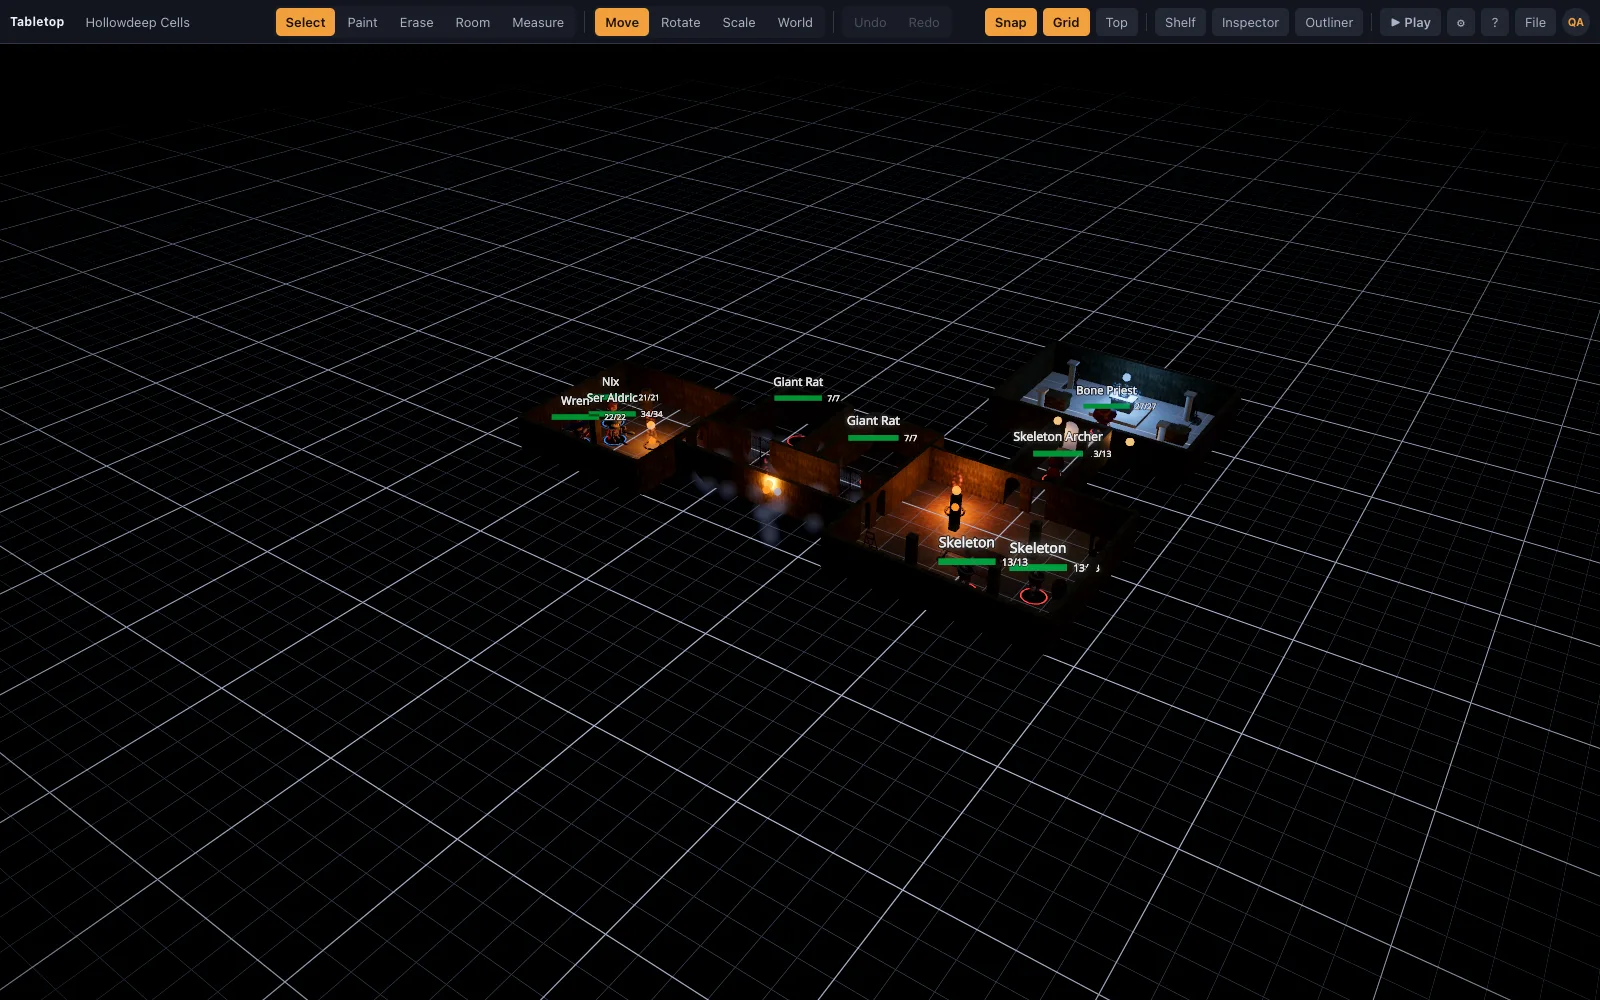Screen dimensions: 1600x1000
Task: Select the Nix character label
Action: (x=610, y=382)
